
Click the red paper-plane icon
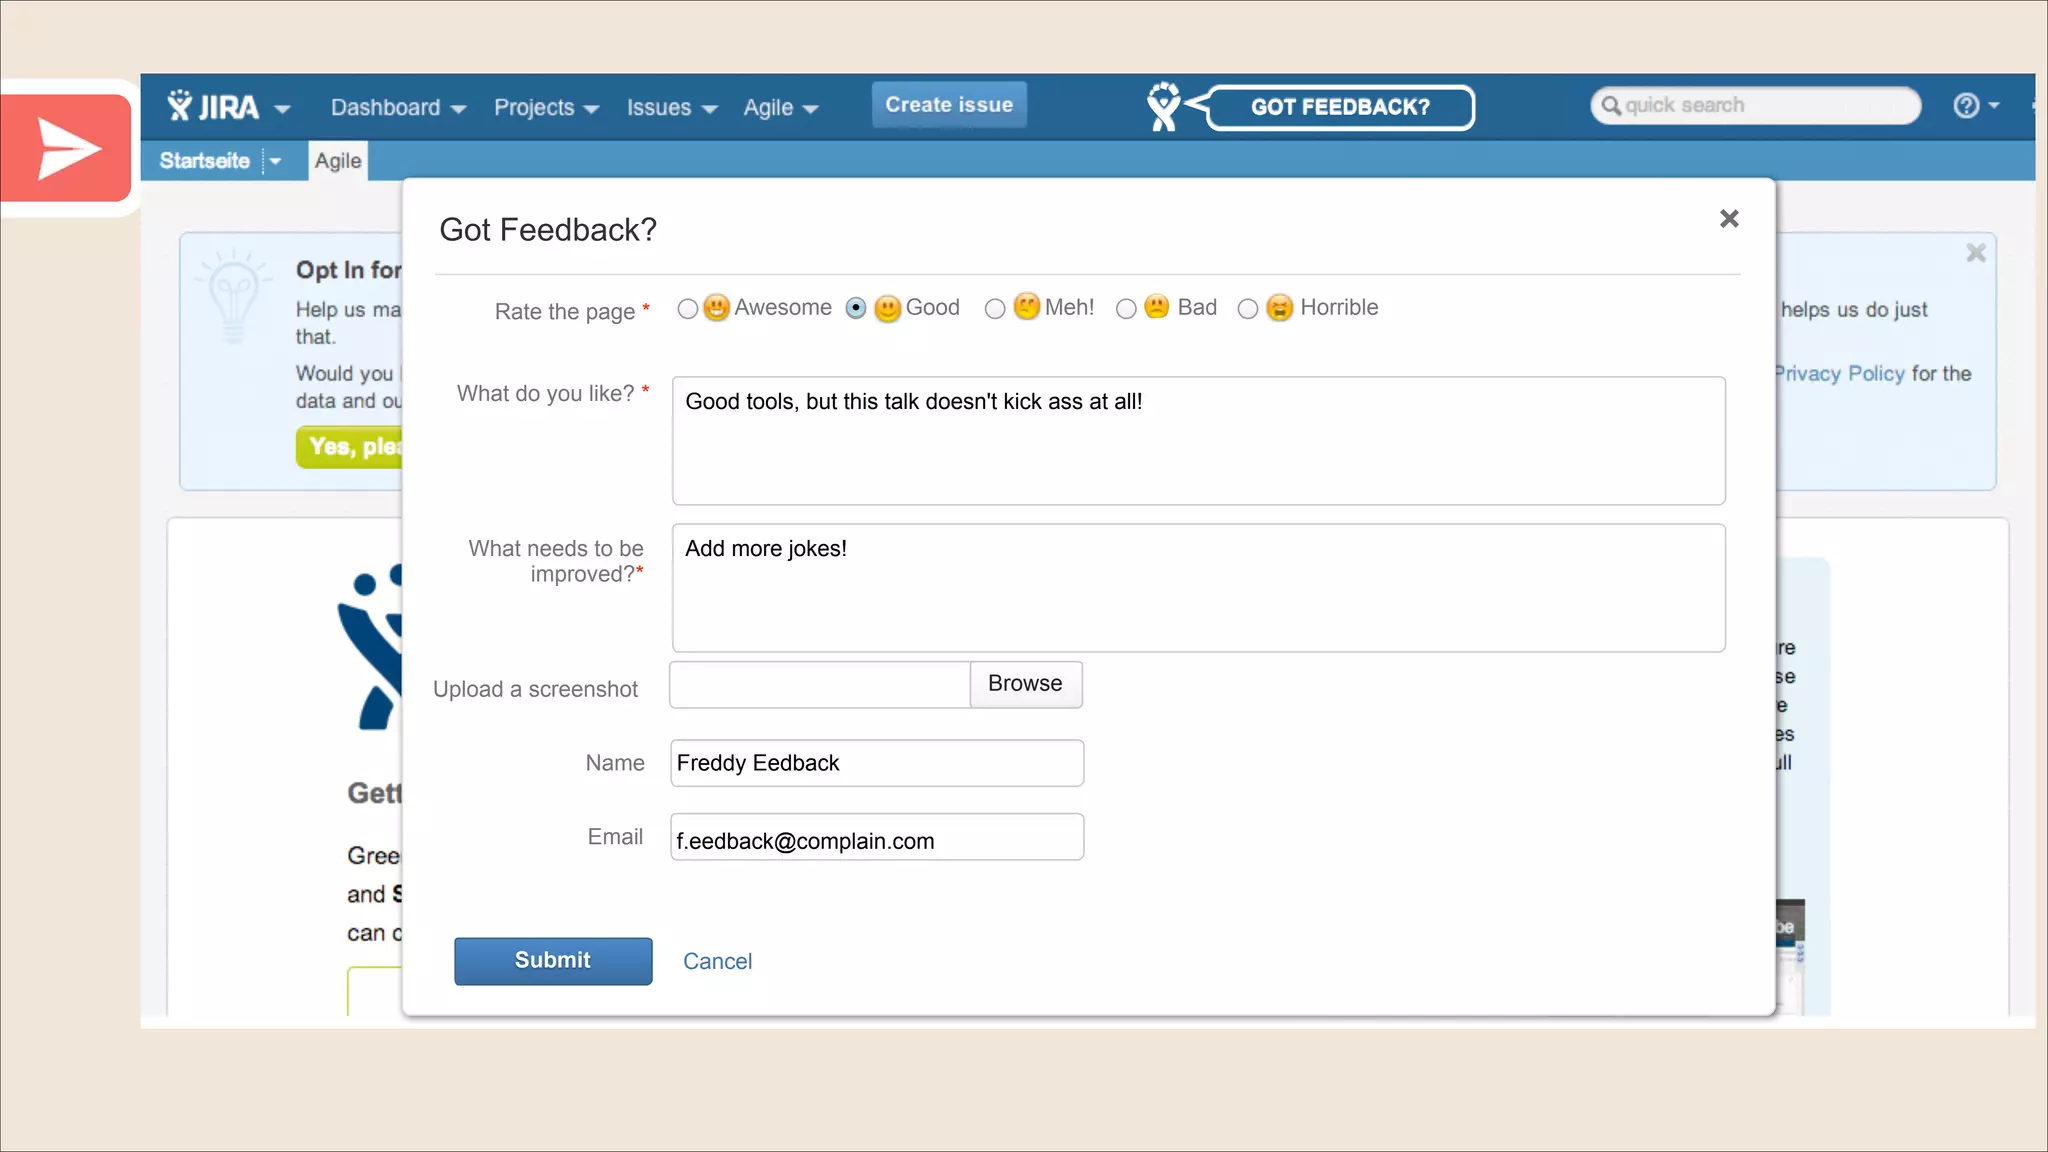click(x=66, y=149)
